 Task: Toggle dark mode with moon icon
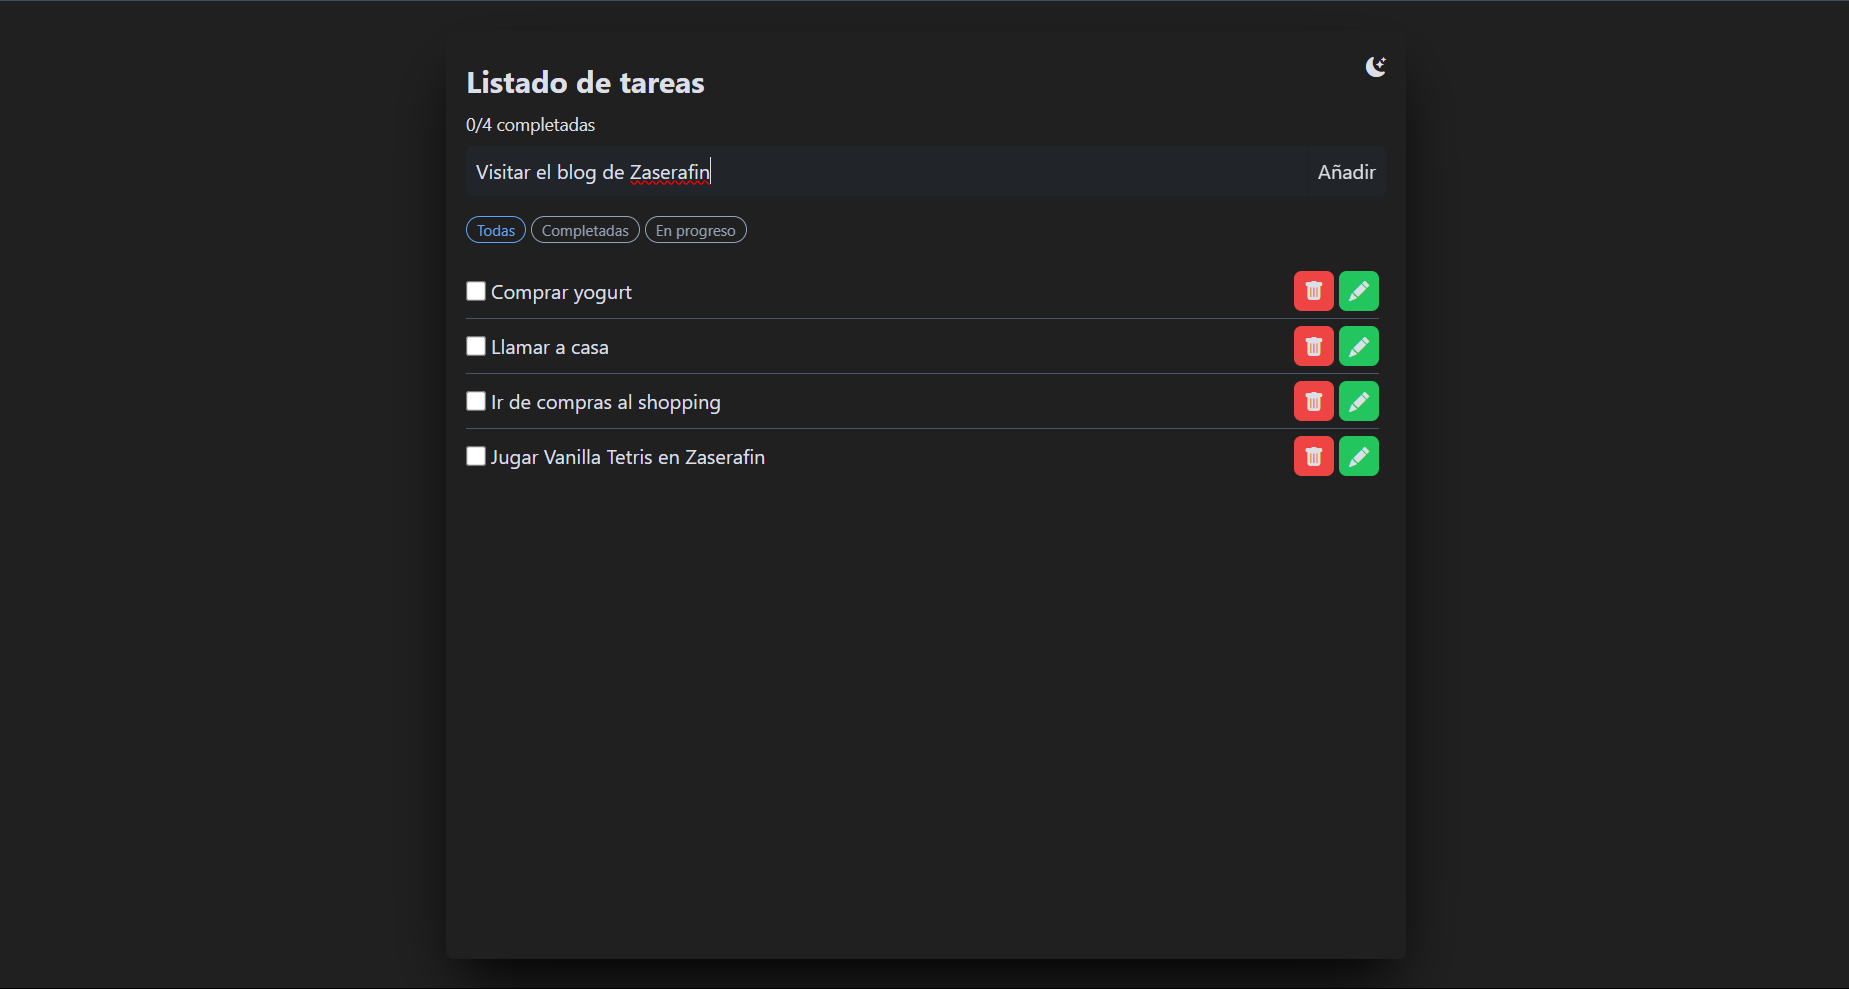[x=1376, y=66]
